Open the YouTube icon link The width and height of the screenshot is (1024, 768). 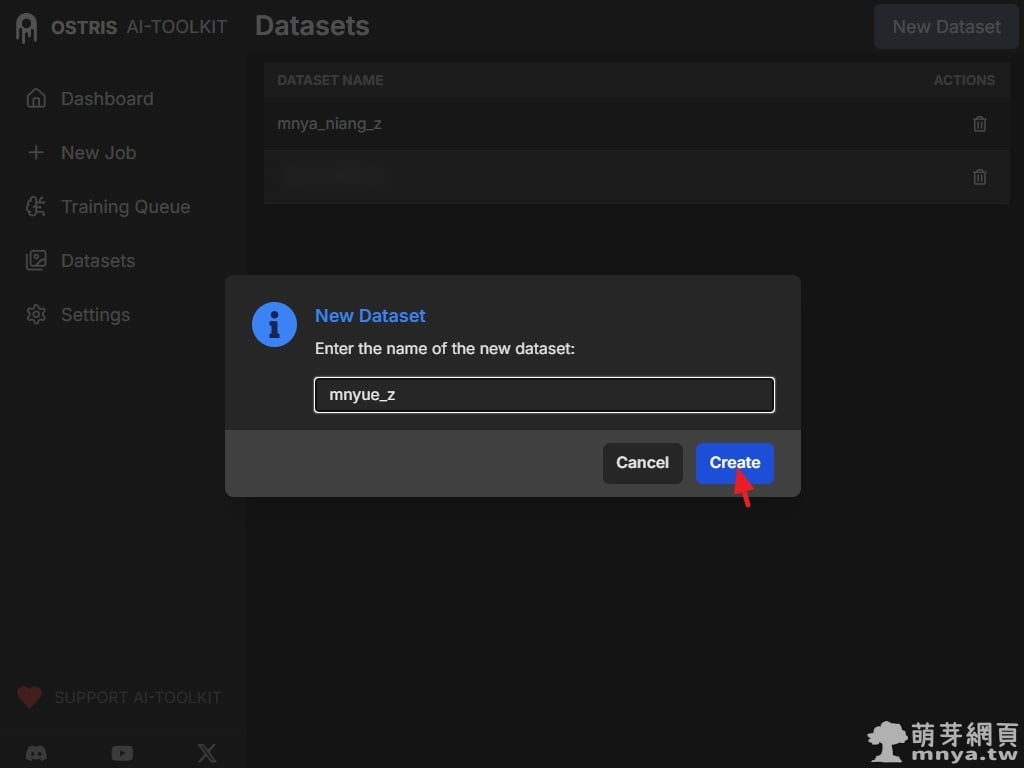[x=122, y=753]
